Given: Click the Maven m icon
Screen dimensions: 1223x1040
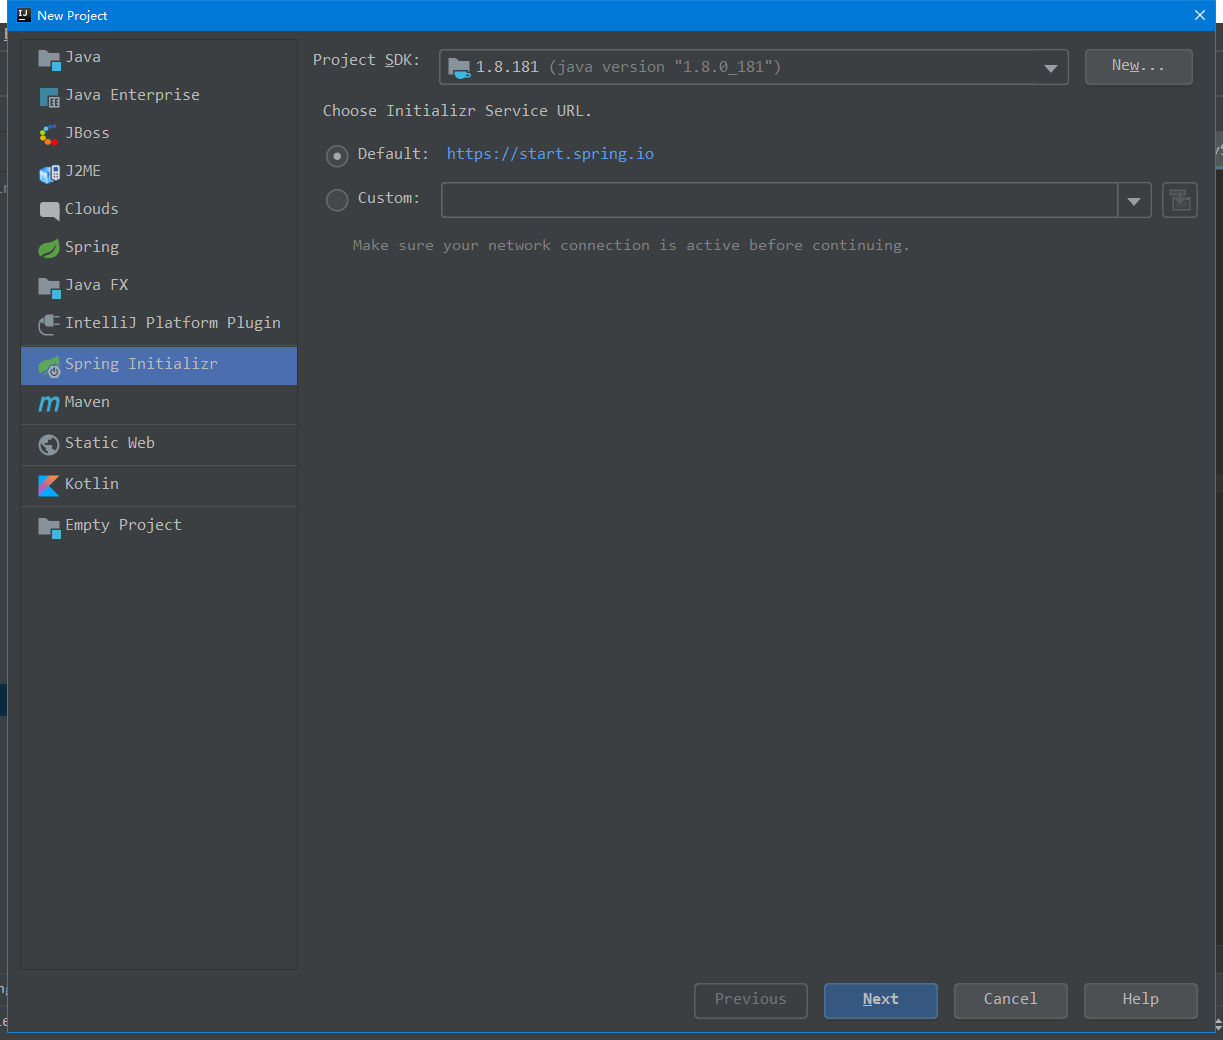Looking at the screenshot, I should [x=49, y=404].
